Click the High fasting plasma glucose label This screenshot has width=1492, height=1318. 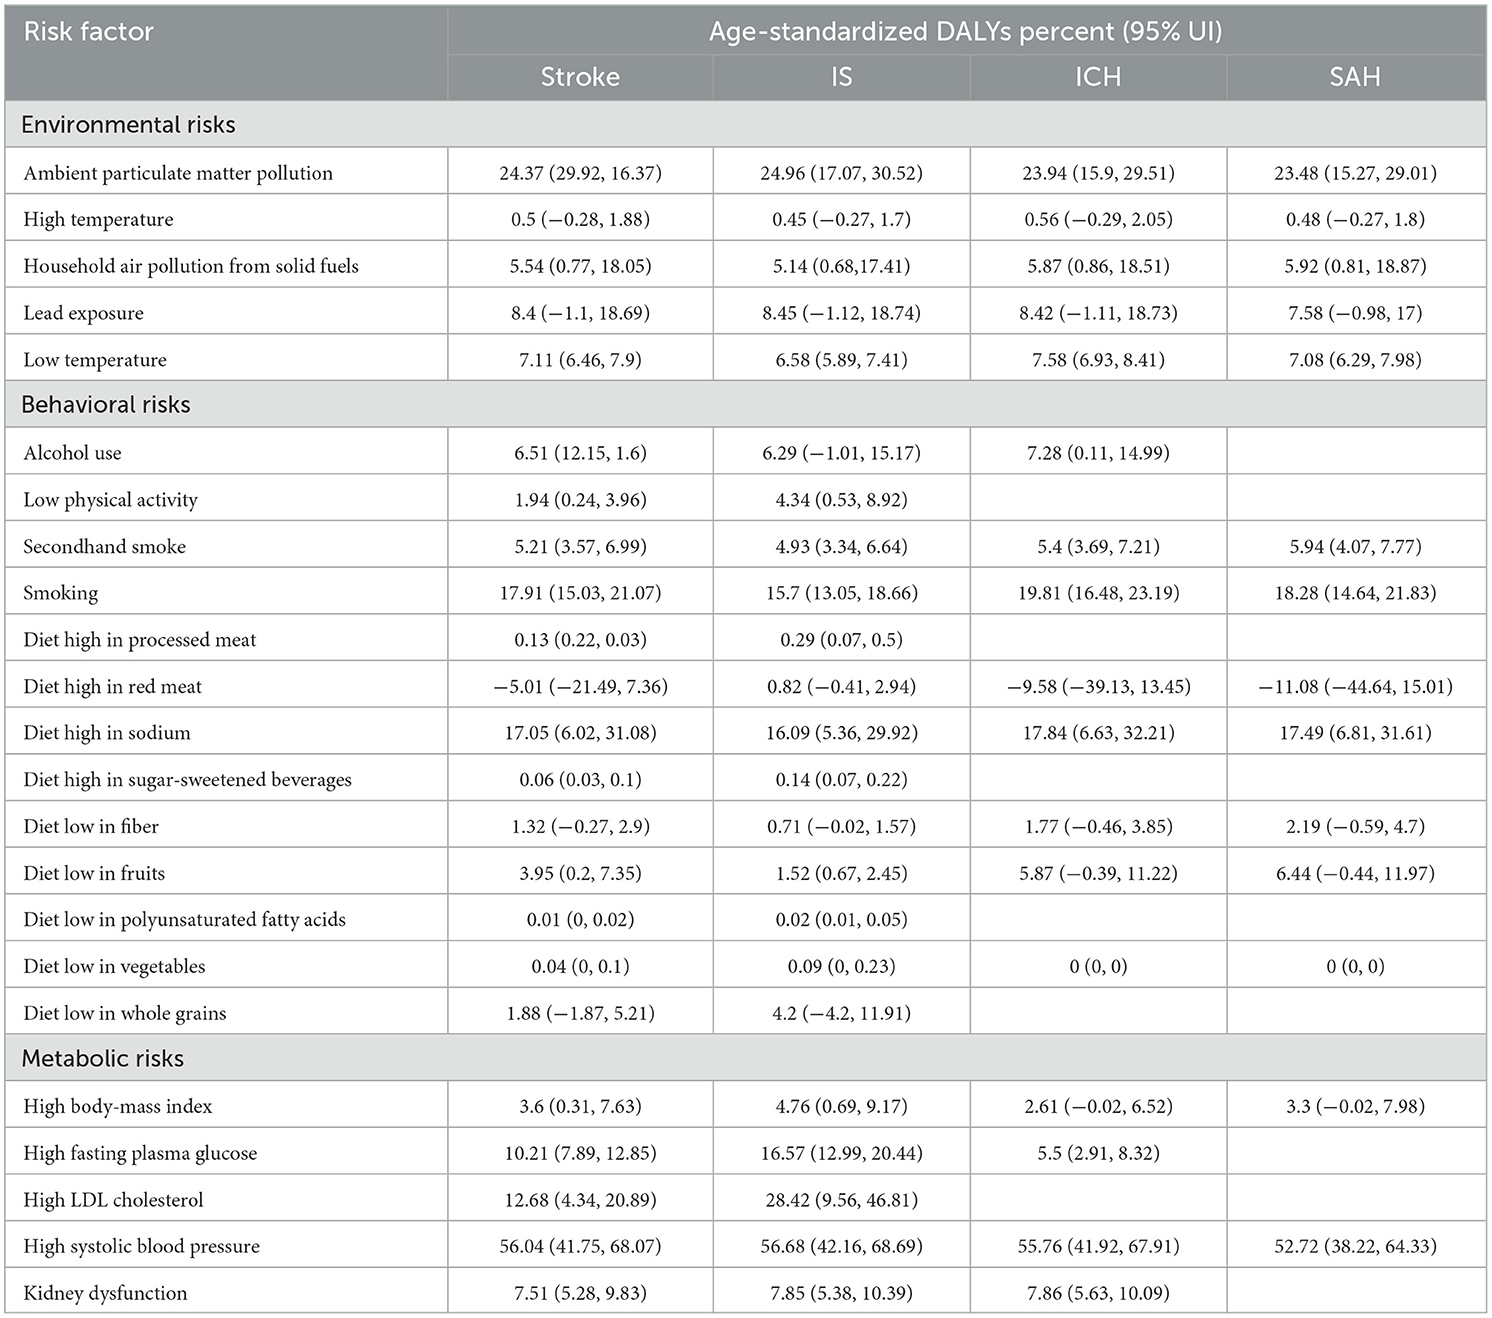click(x=140, y=1153)
